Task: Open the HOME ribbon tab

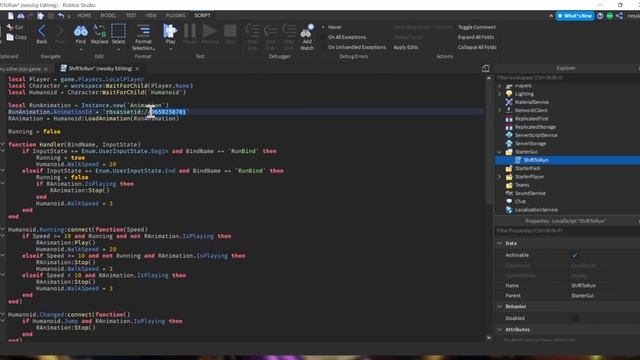Action: click(84, 16)
